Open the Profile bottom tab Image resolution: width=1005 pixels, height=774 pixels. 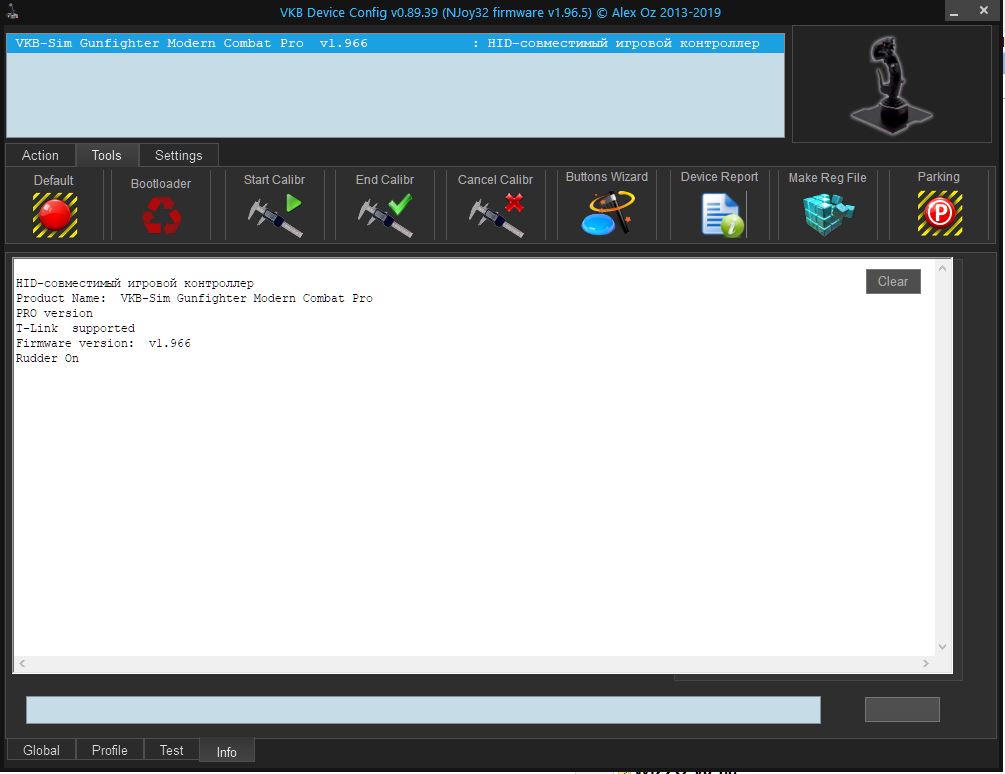click(x=110, y=750)
